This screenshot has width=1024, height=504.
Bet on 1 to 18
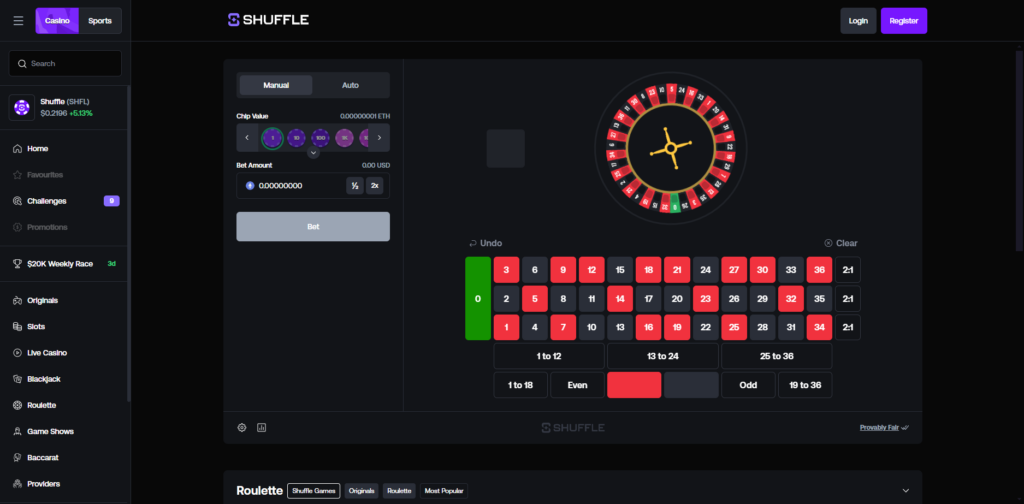point(520,385)
